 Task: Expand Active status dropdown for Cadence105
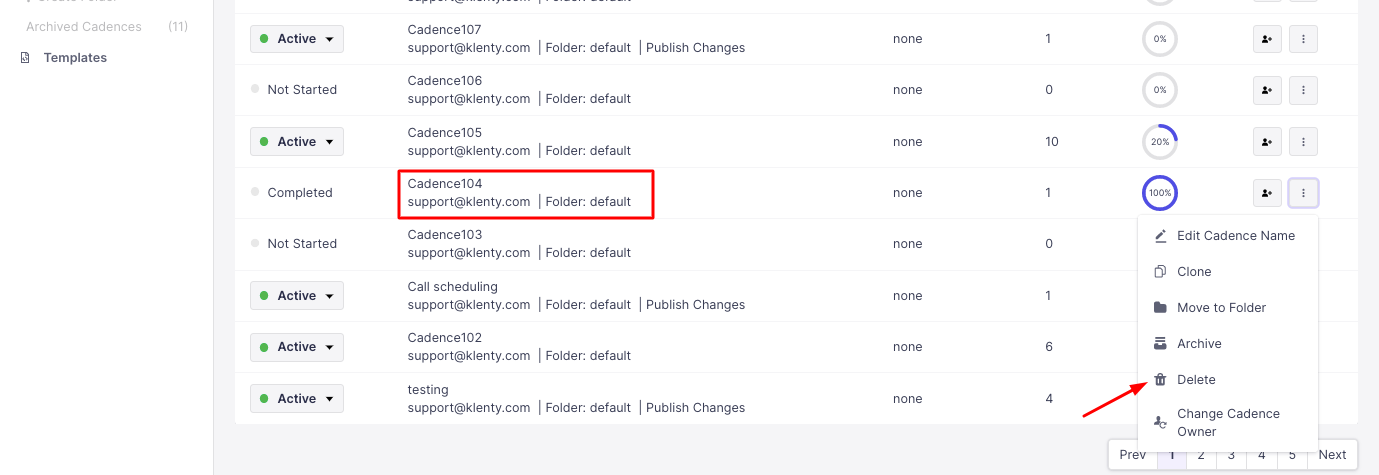[297, 142]
